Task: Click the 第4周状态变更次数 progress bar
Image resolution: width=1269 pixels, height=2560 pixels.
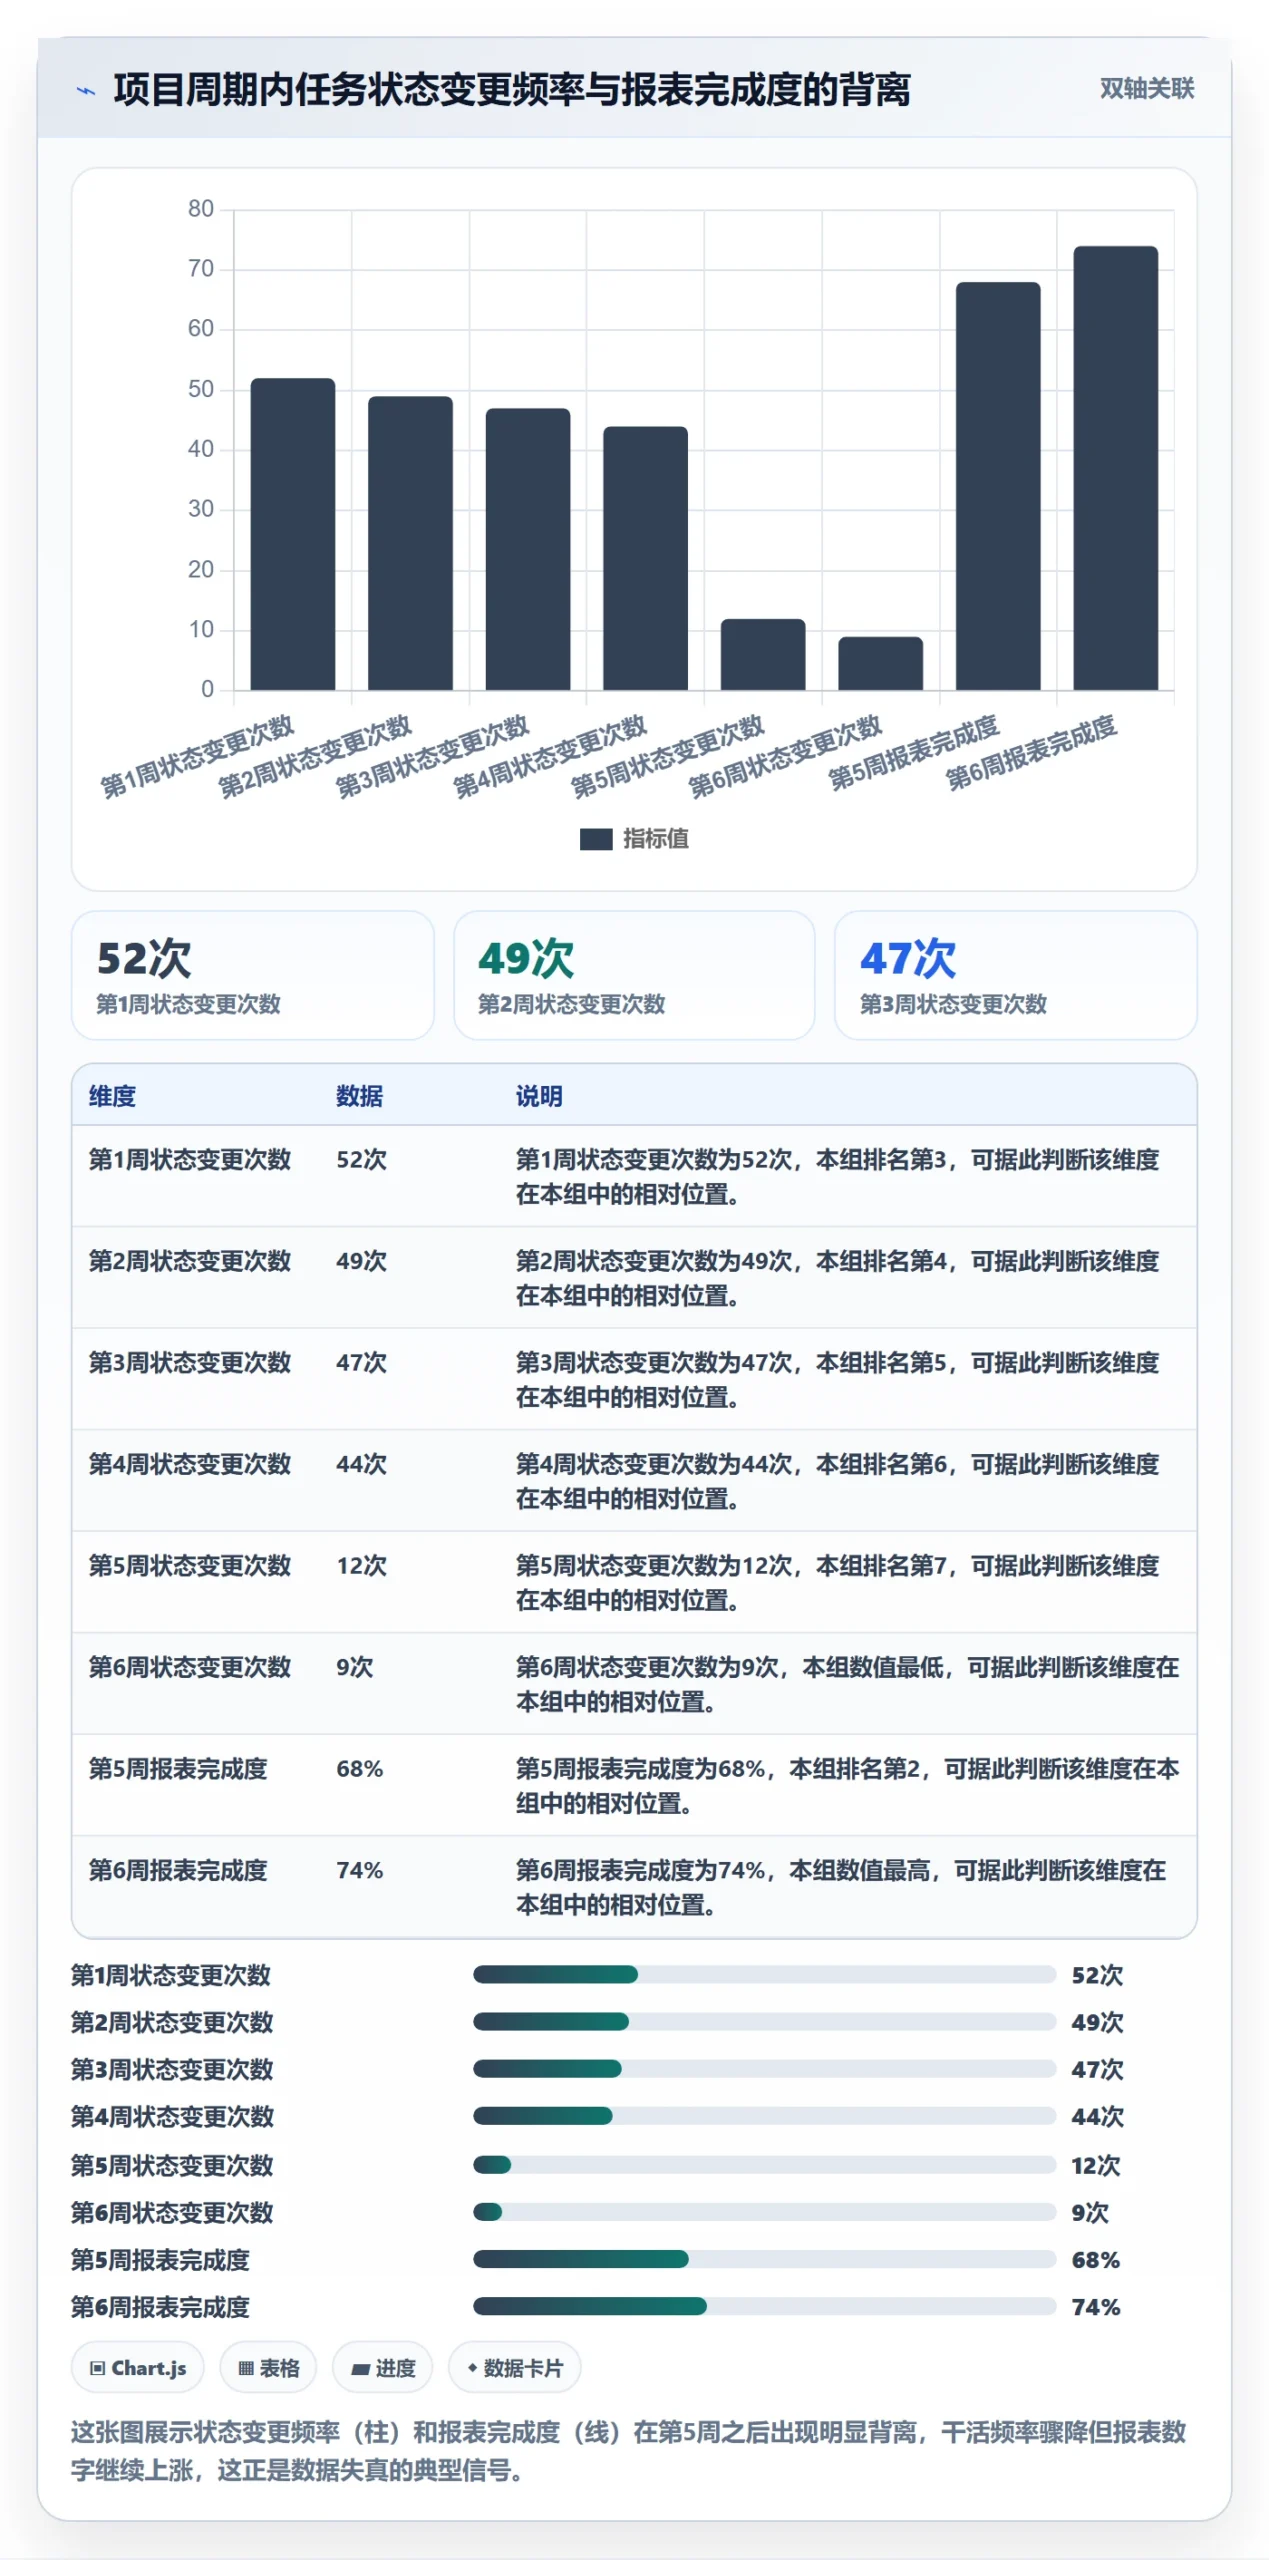Action: click(764, 2115)
